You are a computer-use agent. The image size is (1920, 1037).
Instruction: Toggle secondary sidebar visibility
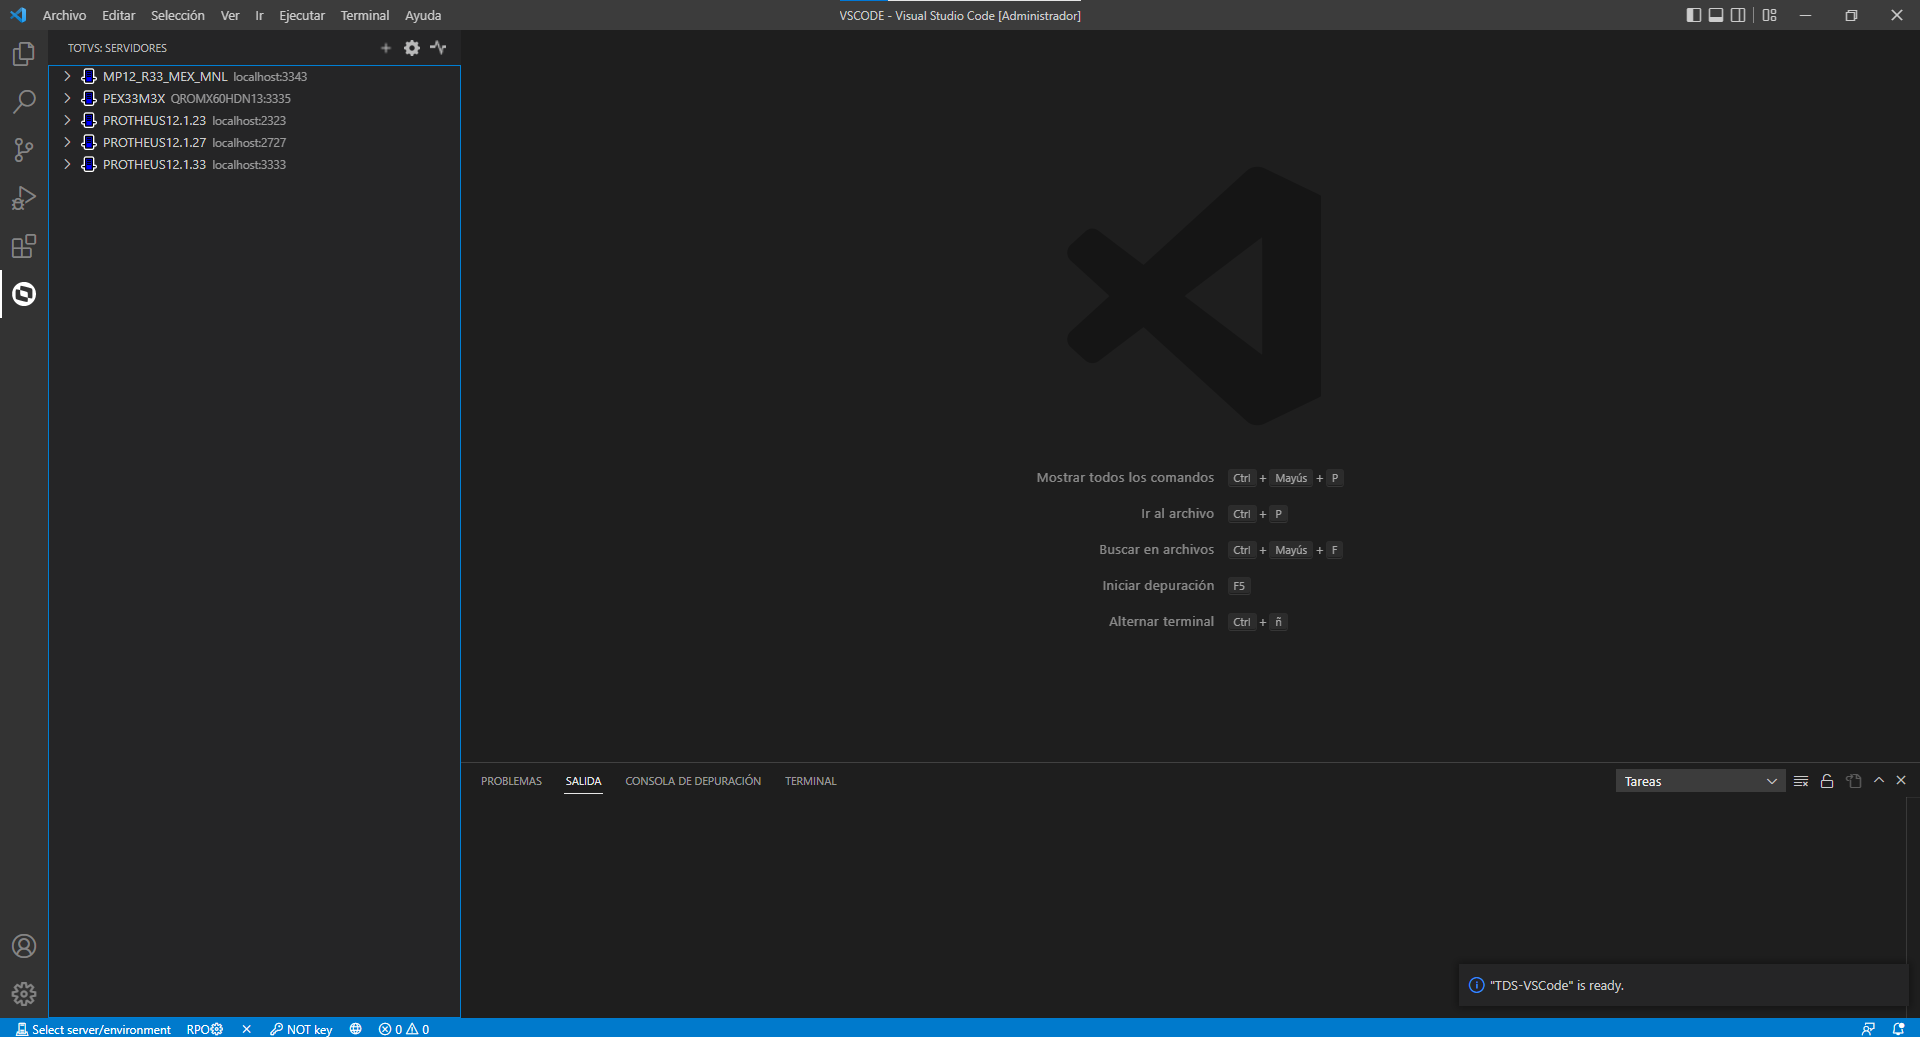1738,15
